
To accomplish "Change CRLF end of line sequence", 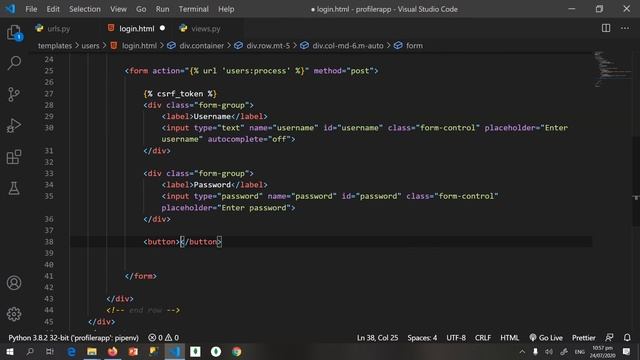I will 483,338.
